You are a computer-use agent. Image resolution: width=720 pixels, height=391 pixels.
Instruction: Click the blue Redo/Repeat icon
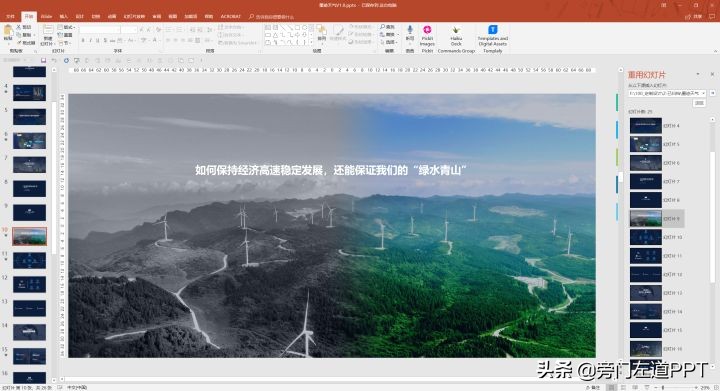point(66,60)
